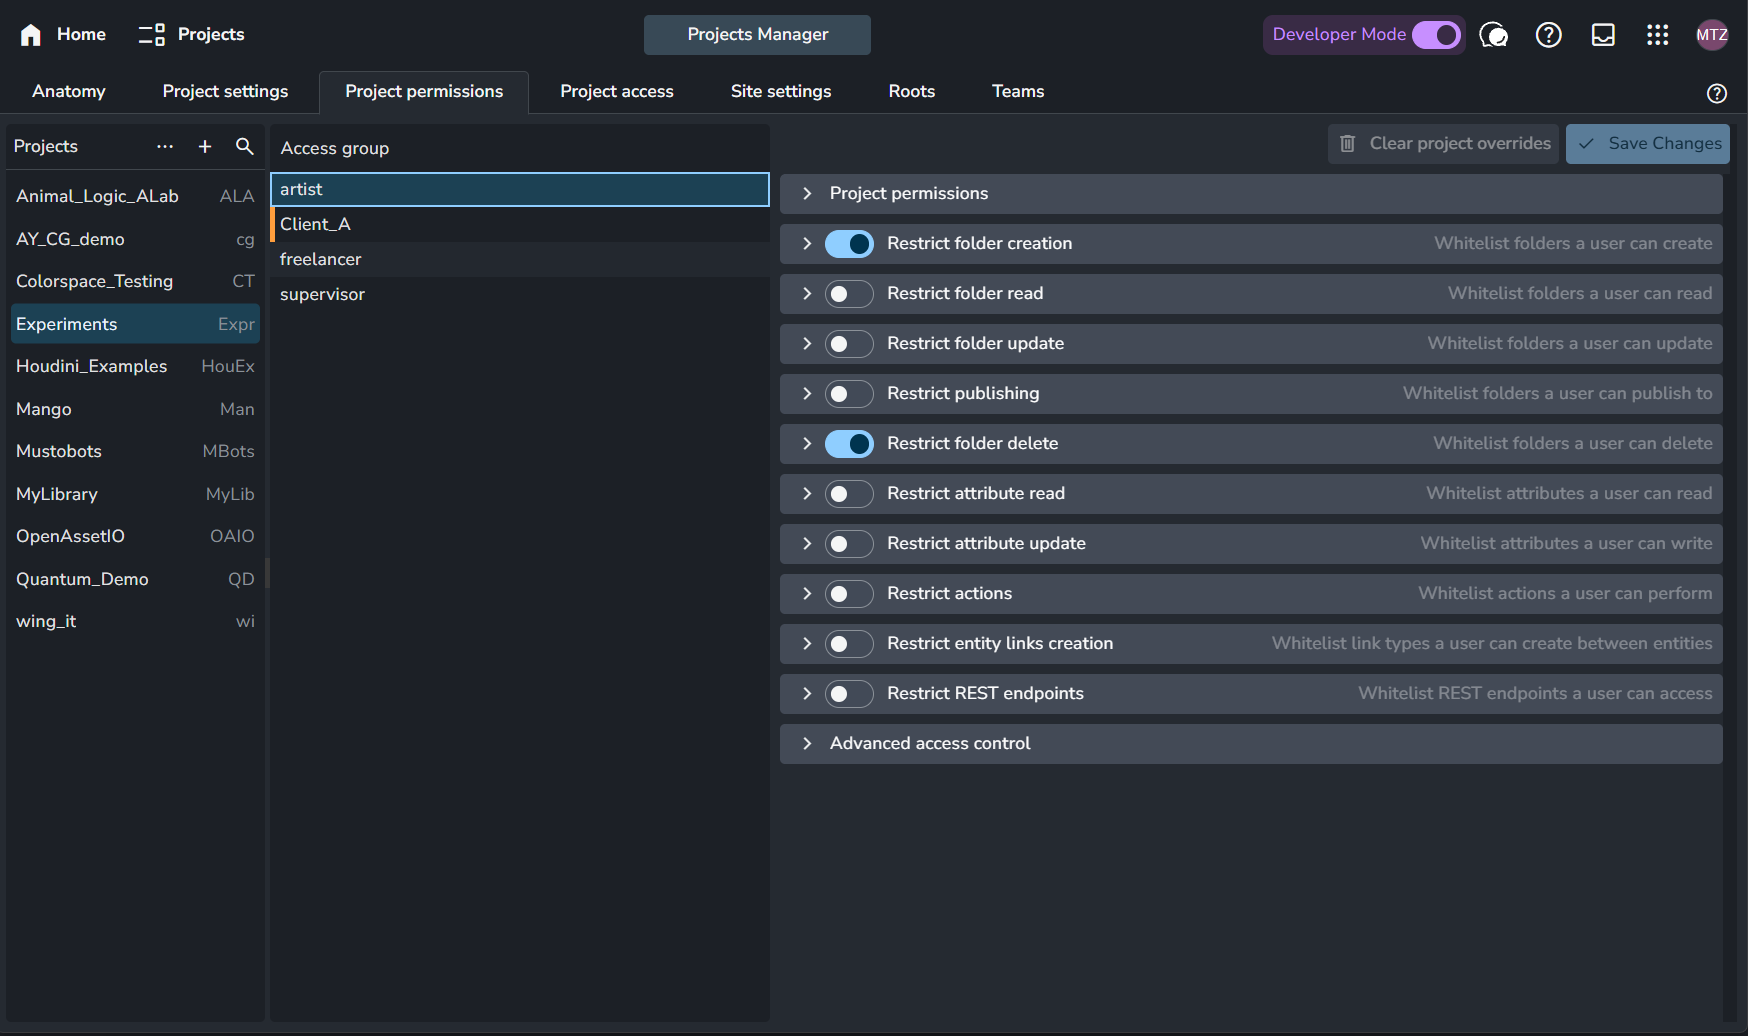Open the chat/feed icon in header
The width and height of the screenshot is (1748, 1036).
1493,35
